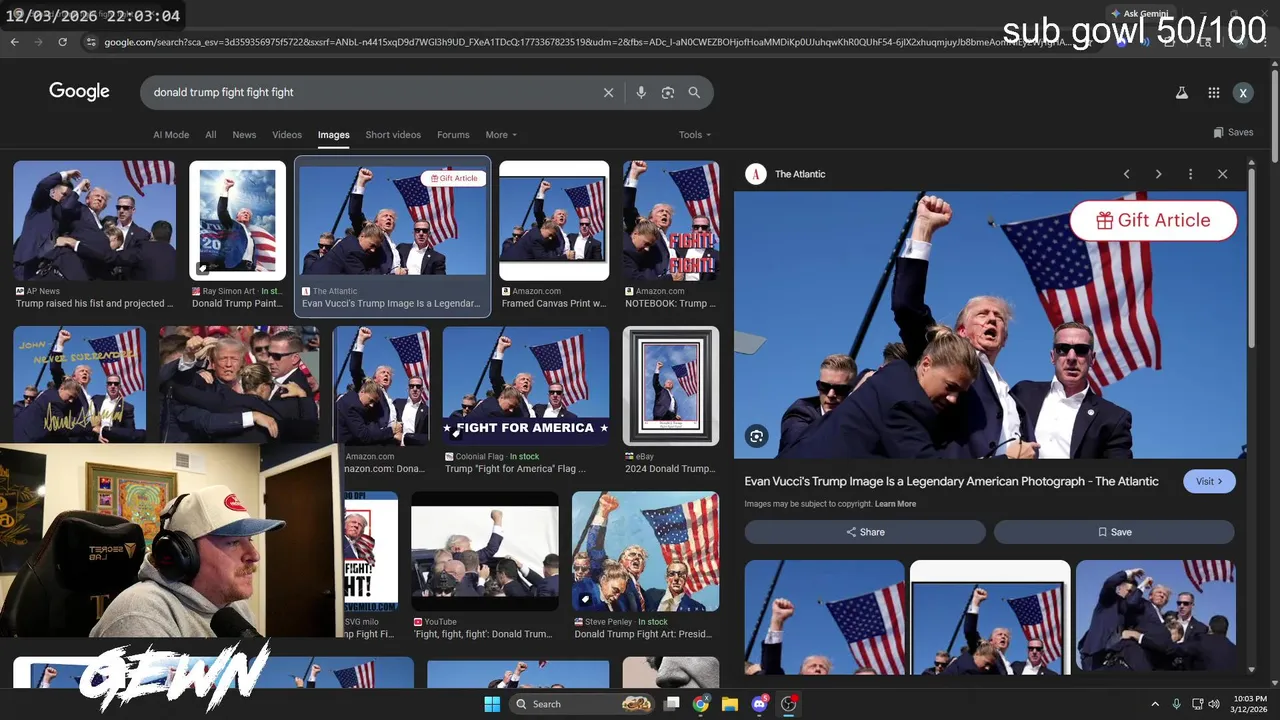
Task: Open Steve Penley Fight Art result
Action: tap(645, 551)
